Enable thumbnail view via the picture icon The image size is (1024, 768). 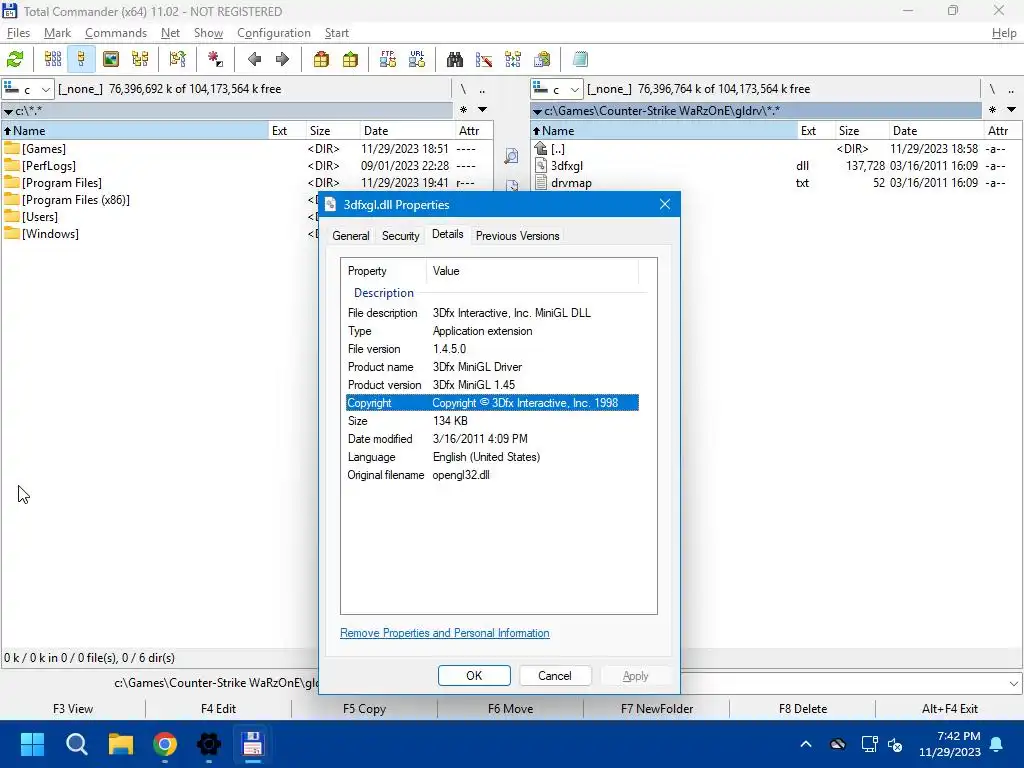(111, 59)
